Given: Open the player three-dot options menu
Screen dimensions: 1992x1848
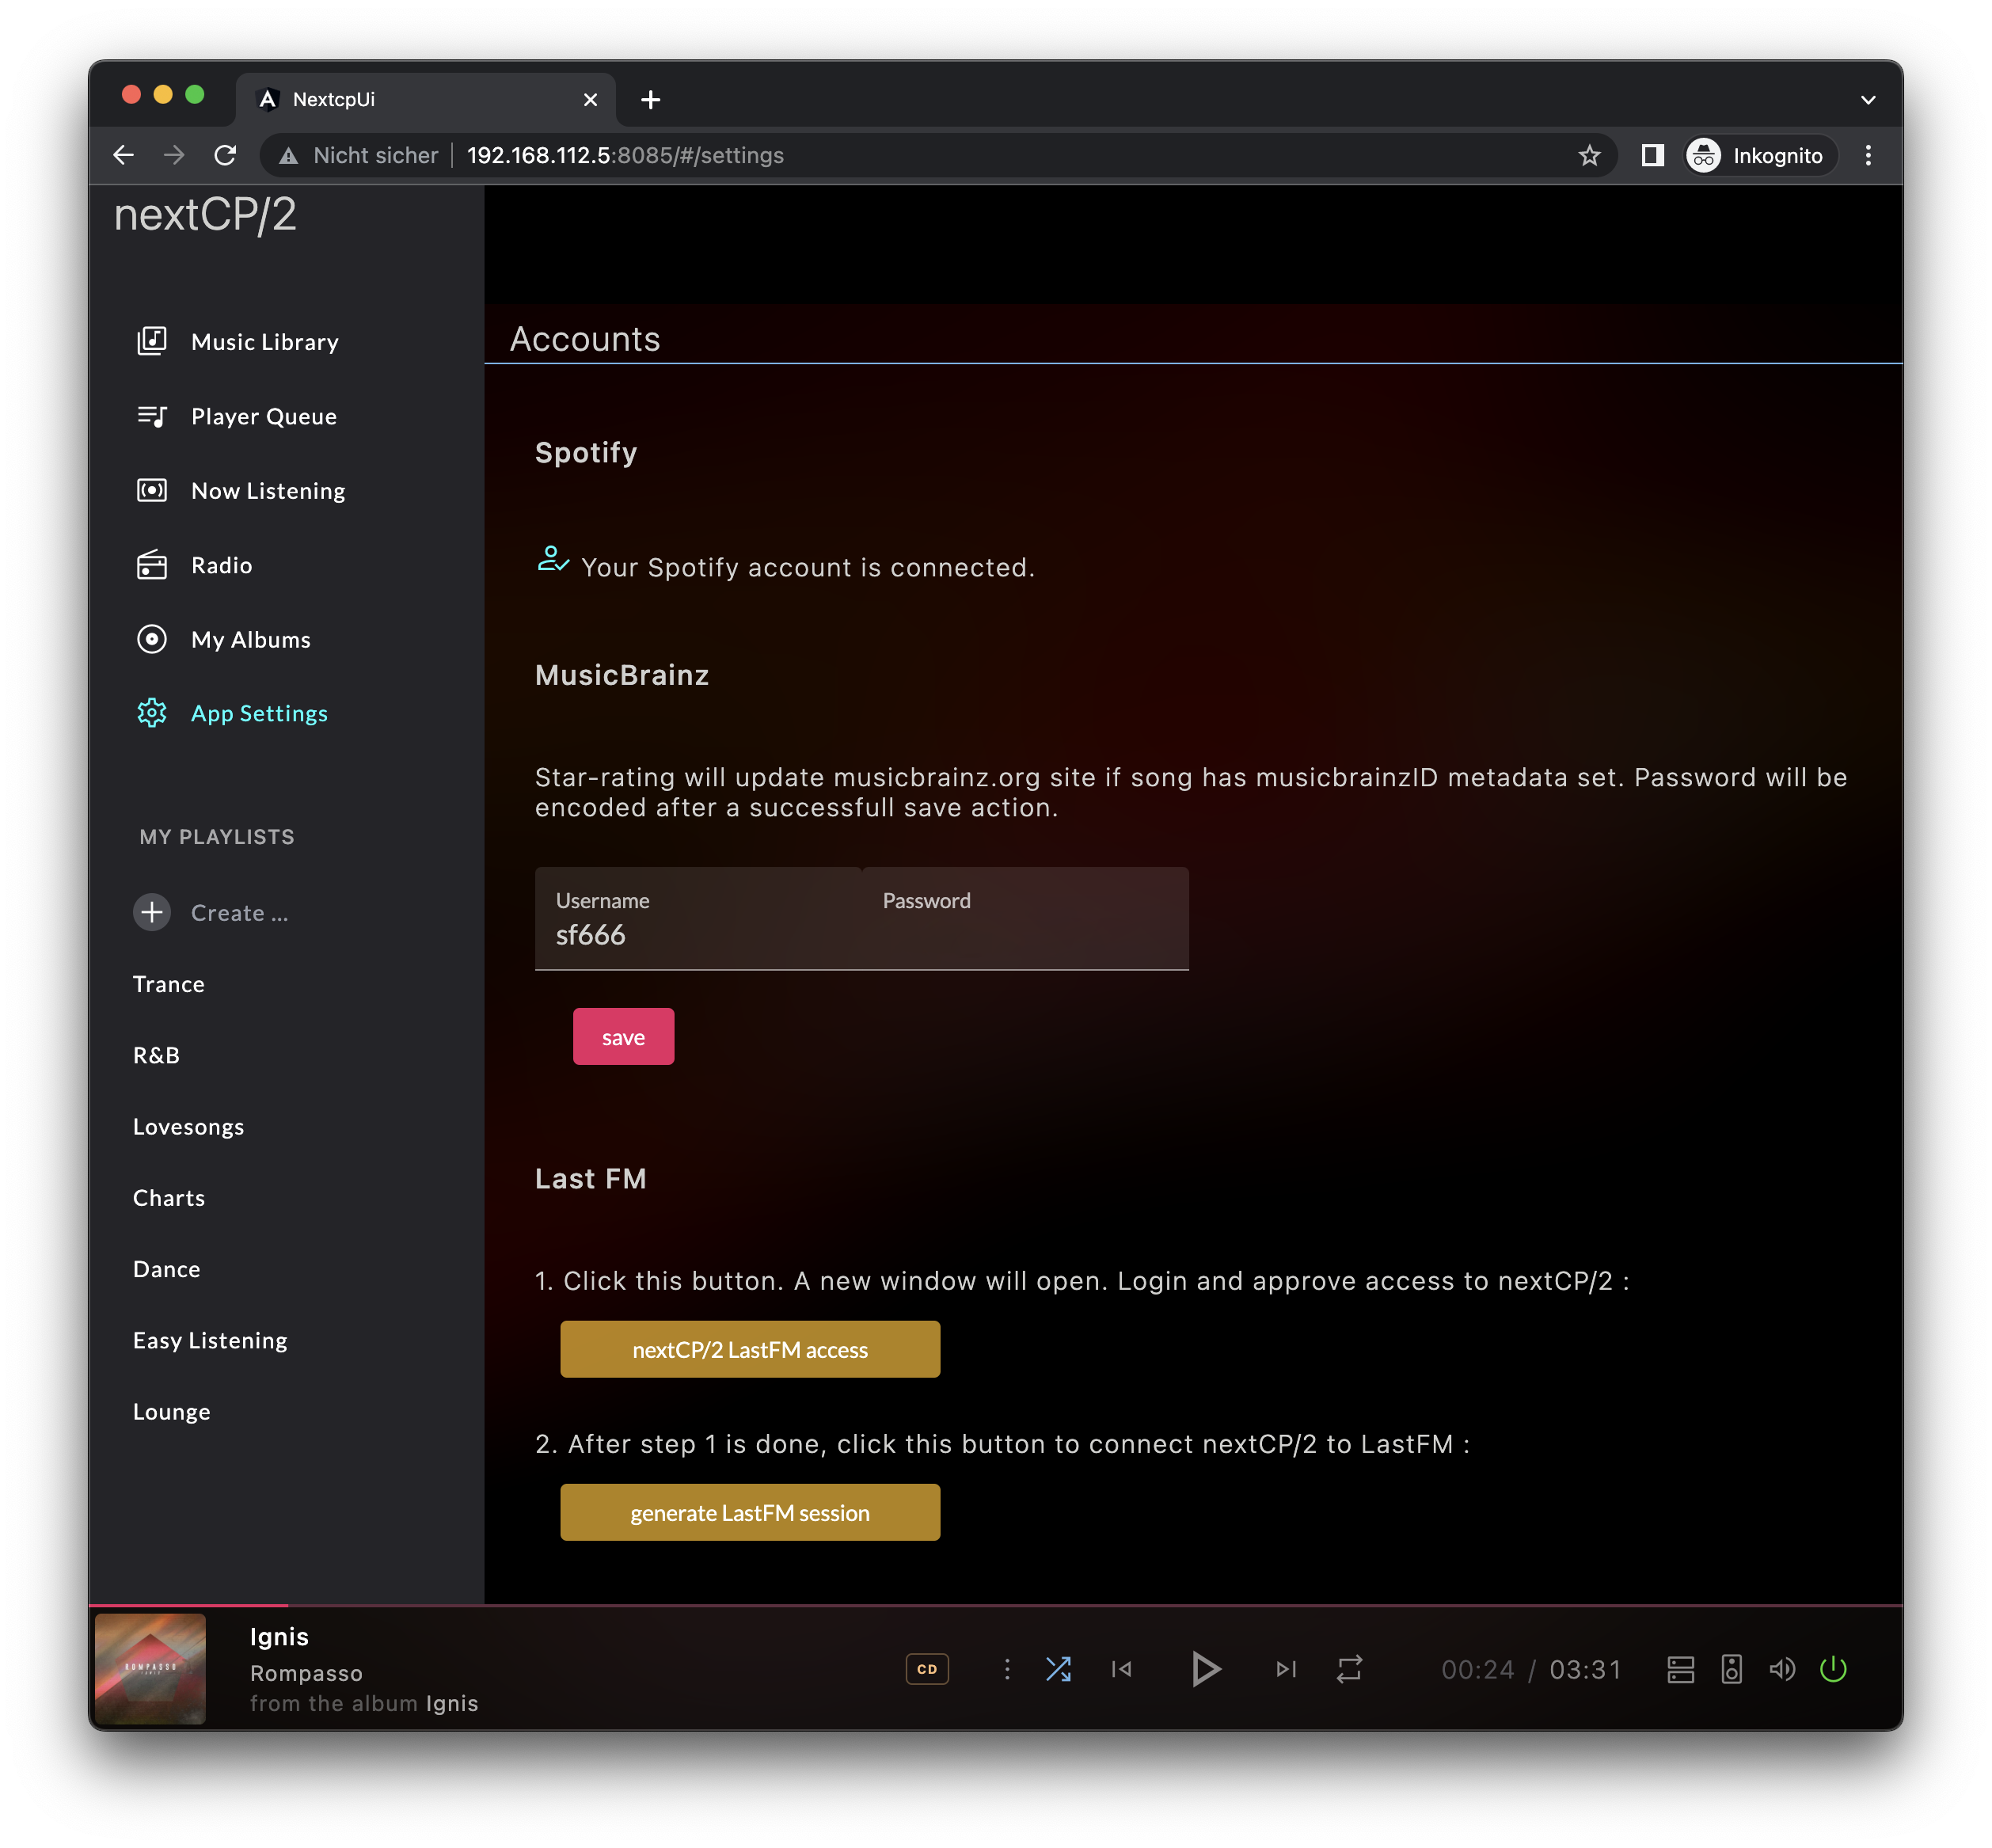Looking at the screenshot, I should pos(1007,1669).
